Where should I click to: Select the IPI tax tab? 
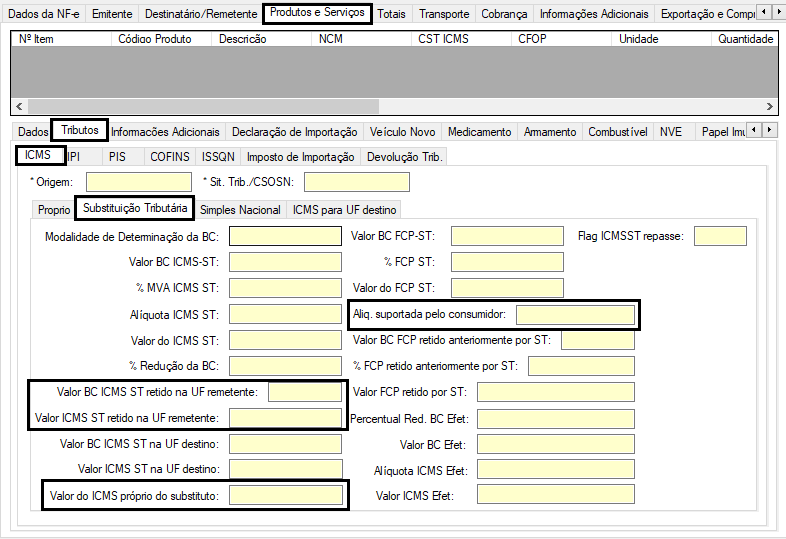[73, 157]
